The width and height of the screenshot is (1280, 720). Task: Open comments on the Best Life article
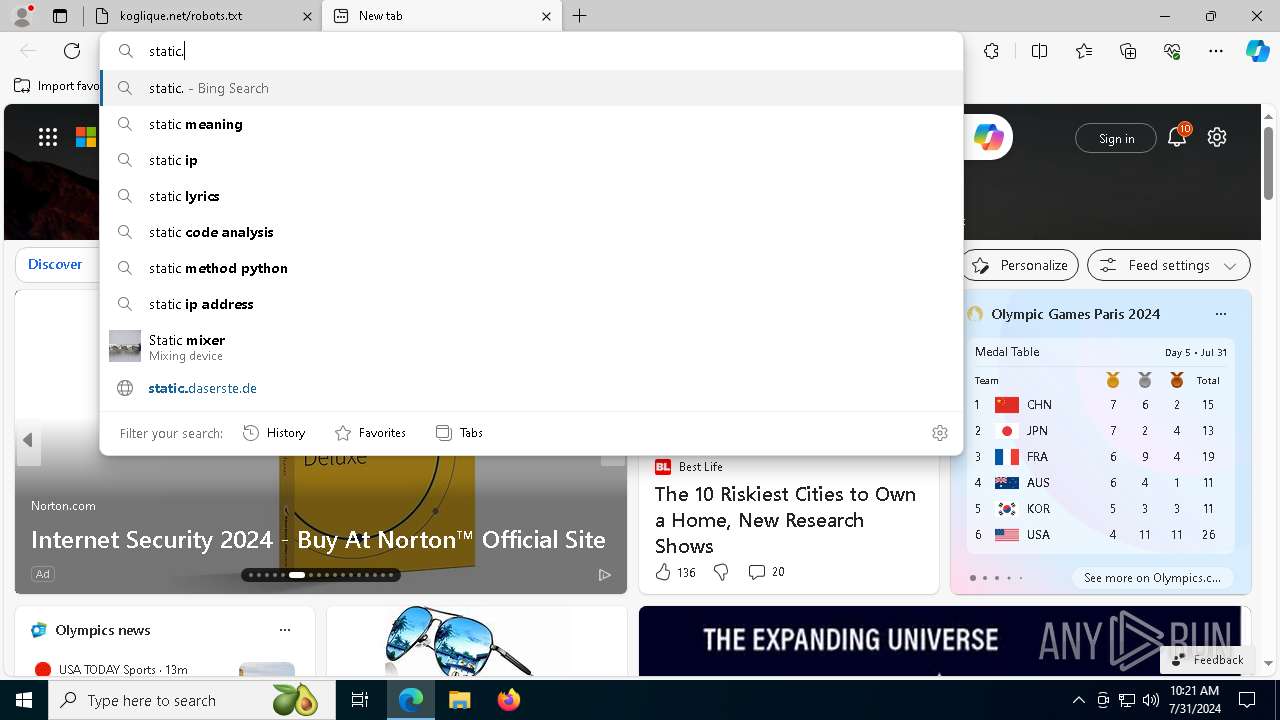pos(766,572)
